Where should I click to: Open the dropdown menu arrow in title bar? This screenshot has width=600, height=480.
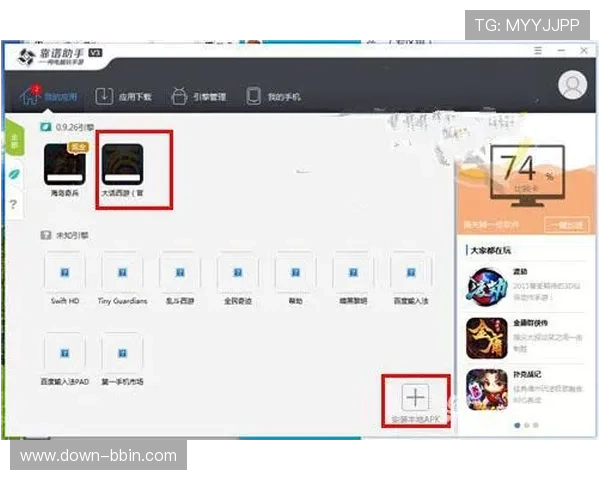pos(537,51)
